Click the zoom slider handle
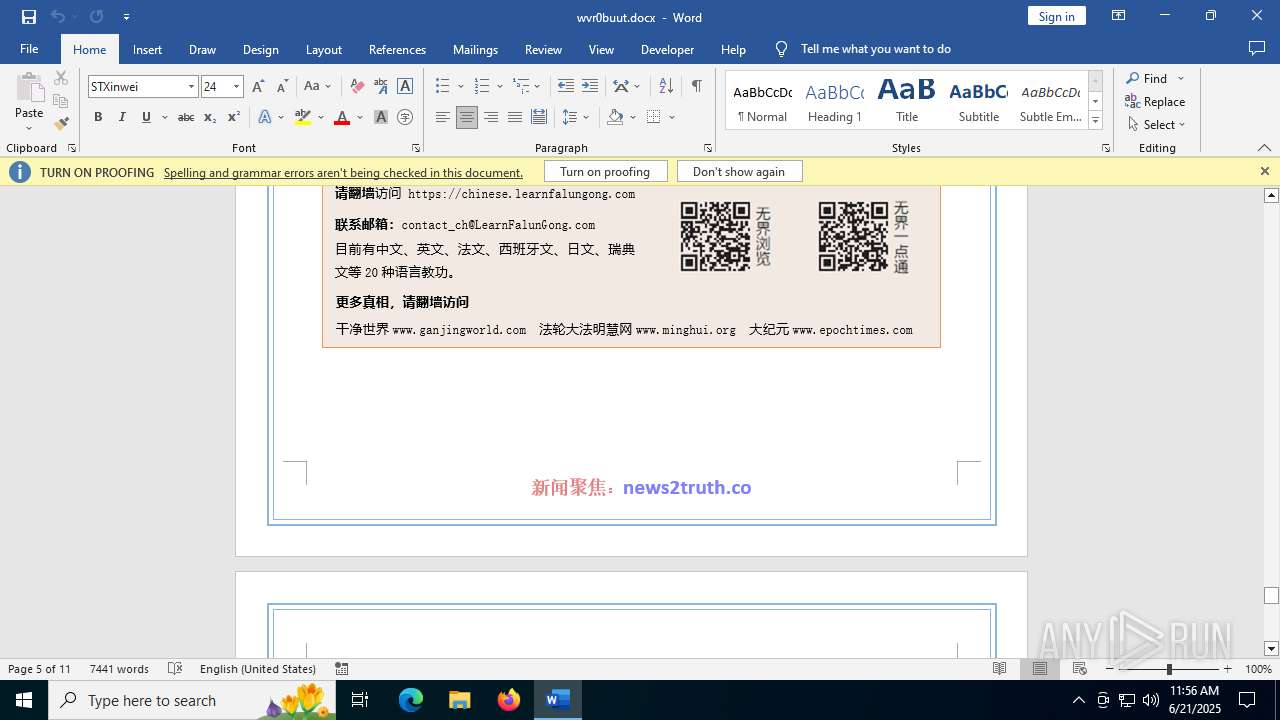The width and height of the screenshot is (1280, 720). click(x=1169, y=669)
